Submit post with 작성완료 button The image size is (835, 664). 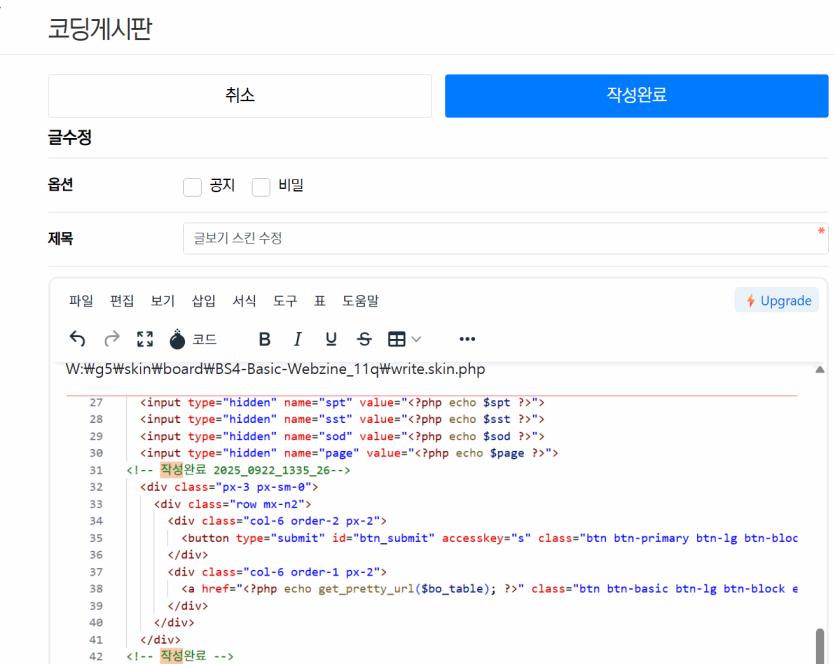tap(636, 96)
